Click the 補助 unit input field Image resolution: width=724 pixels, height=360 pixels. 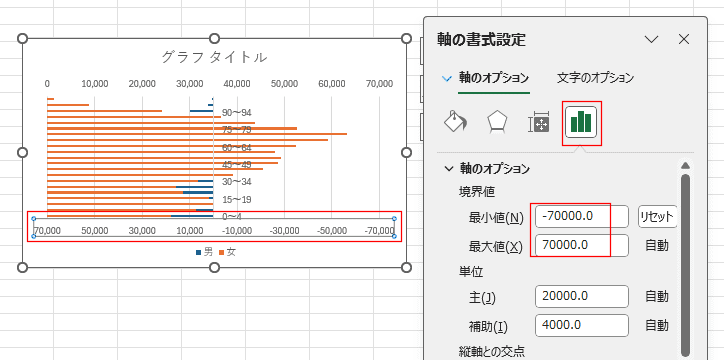click(x=582, y=325)
